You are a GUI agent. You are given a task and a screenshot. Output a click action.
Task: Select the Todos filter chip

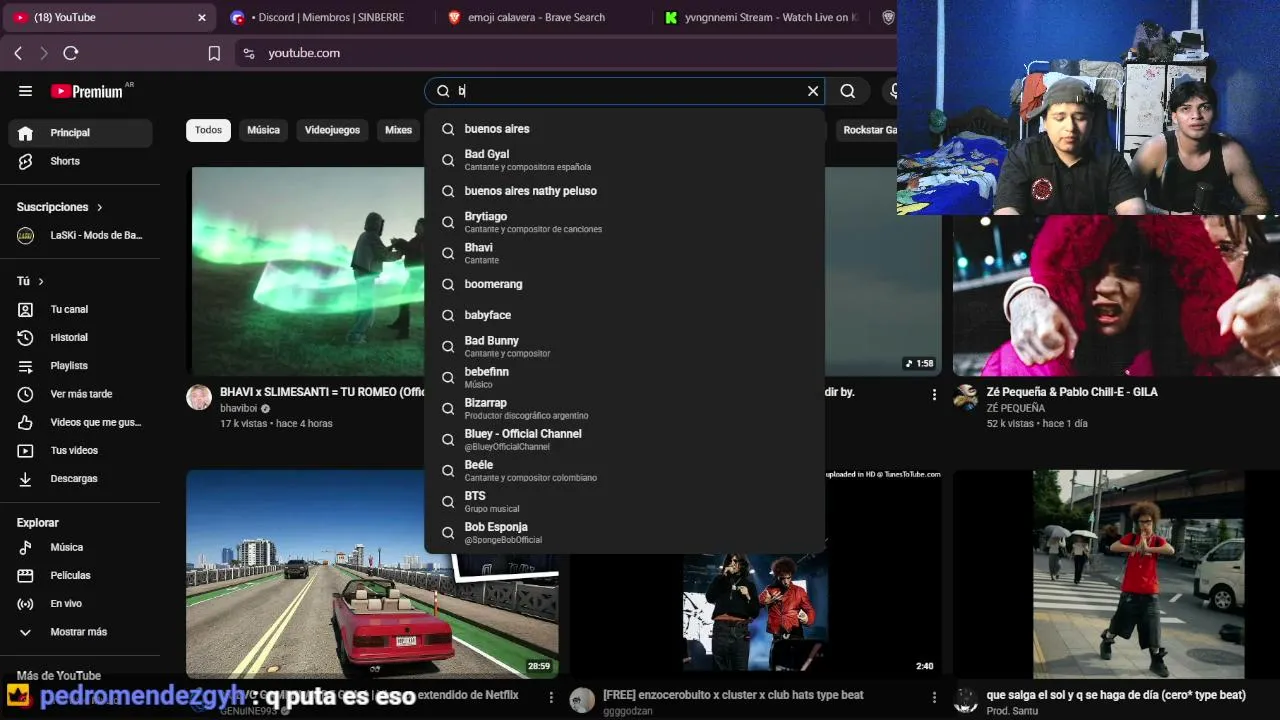208,130
